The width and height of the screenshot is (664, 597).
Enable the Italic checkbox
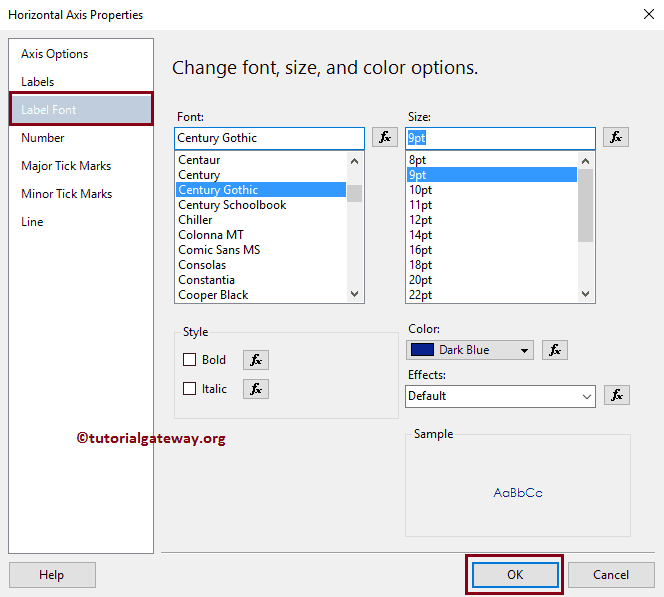[189, 388]
